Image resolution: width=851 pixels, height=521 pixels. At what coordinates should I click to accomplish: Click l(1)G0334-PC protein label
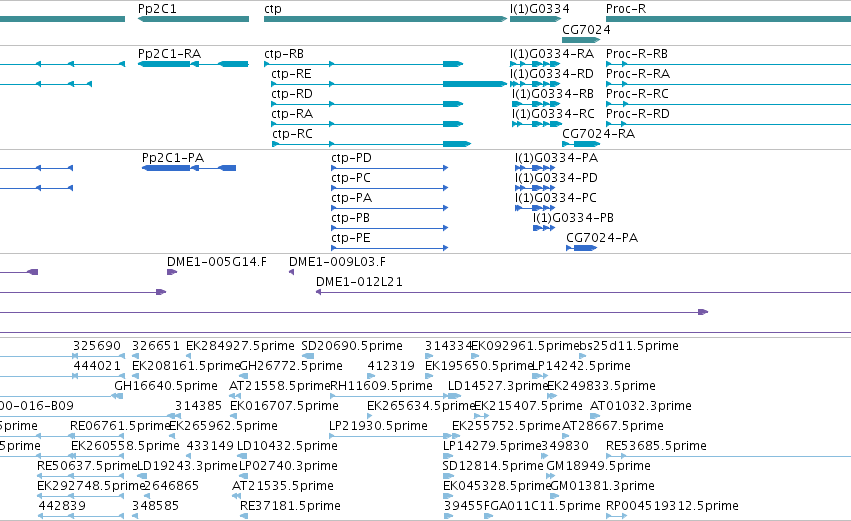pyautogui.click(x=556, y=198)
